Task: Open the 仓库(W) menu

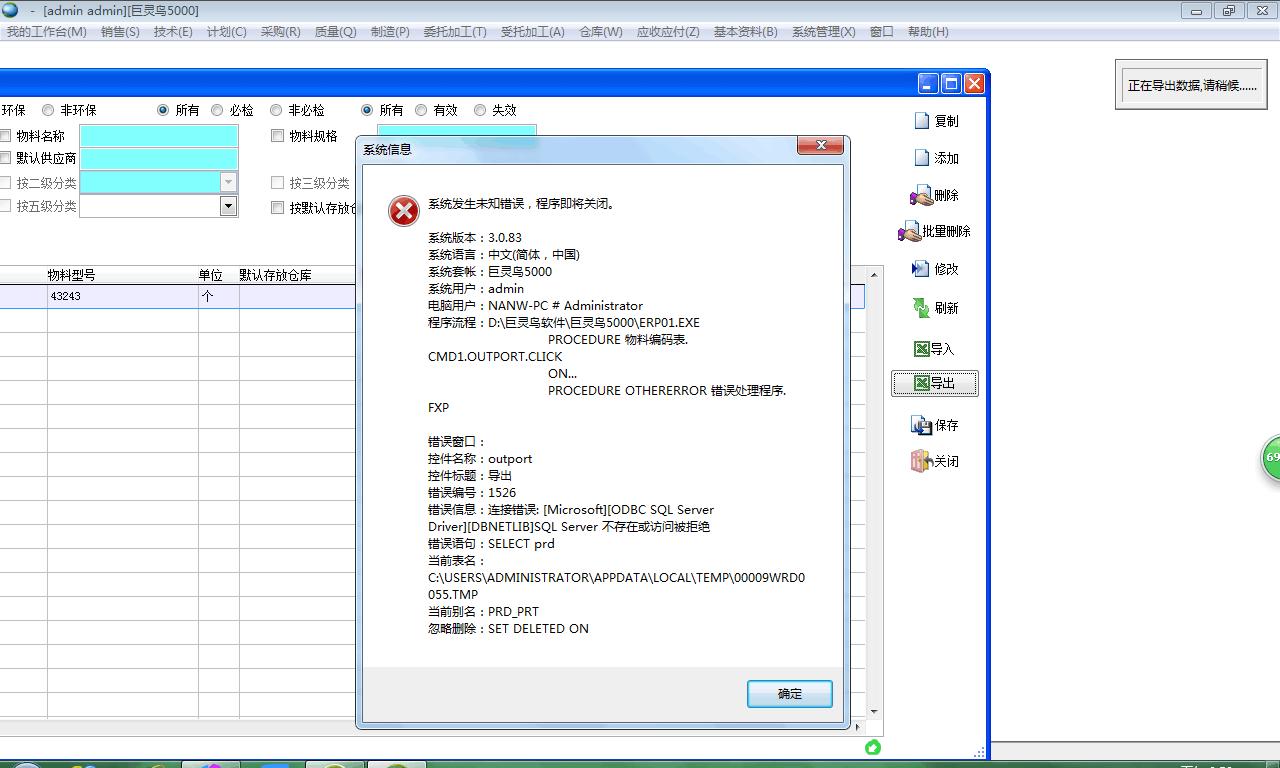Action: coord(600,32)
